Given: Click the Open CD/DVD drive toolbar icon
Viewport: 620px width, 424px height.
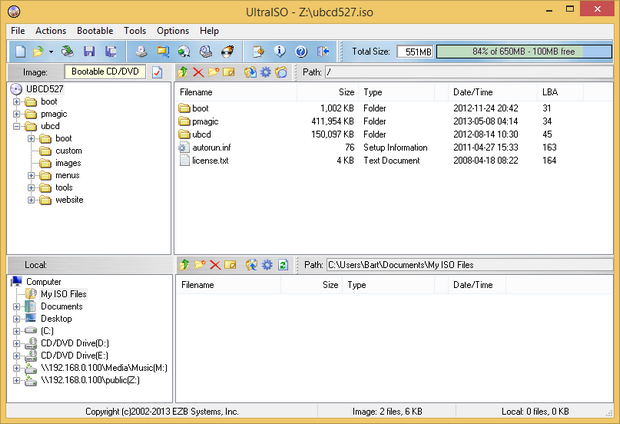Looking at the screenshot, I should point(67,51).
